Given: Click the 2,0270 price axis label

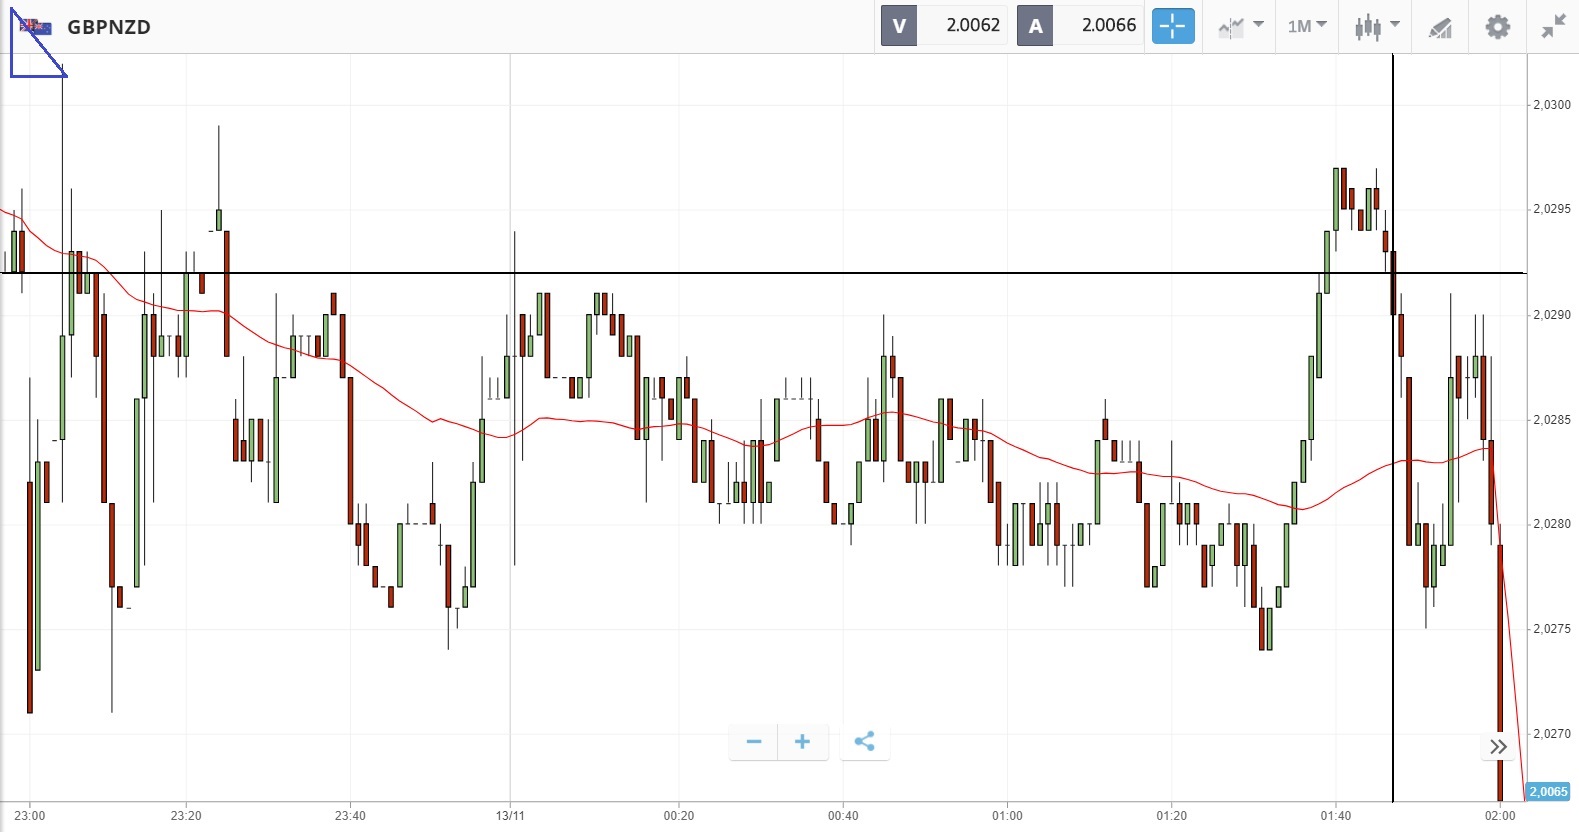Looking at the screenshot, I should coord(1552,734).
